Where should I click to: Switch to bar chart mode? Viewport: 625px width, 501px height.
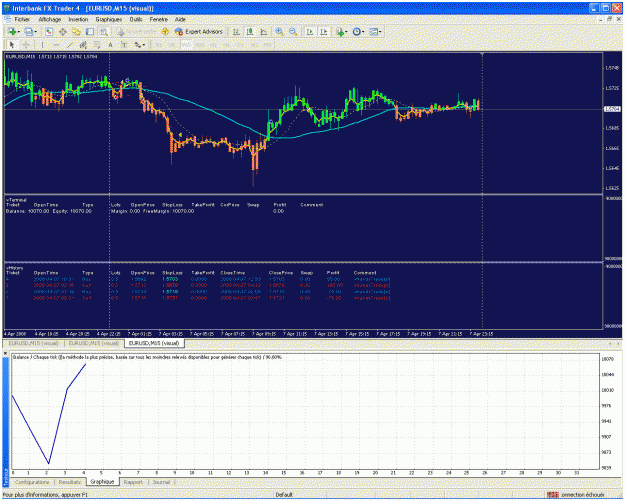[236, 31]
